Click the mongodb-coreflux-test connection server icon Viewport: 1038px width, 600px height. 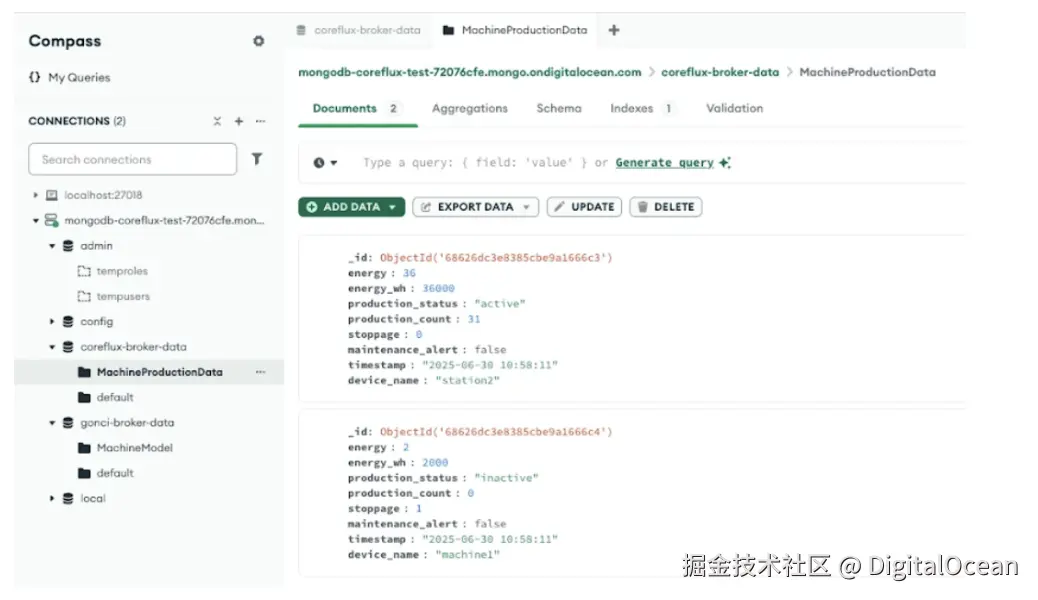pos(51,221)
